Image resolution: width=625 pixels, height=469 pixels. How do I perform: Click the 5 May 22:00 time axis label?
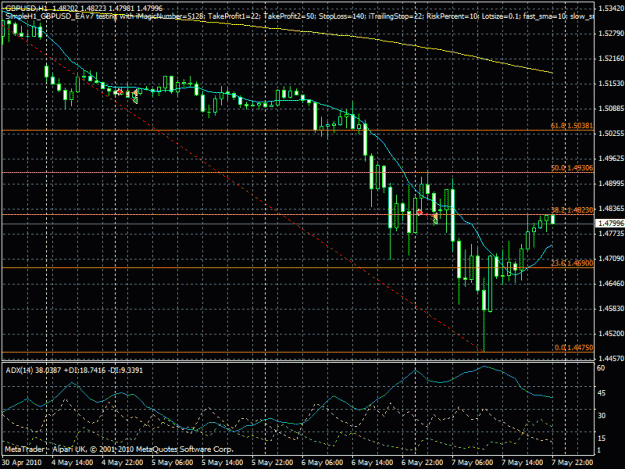(272, 463)
